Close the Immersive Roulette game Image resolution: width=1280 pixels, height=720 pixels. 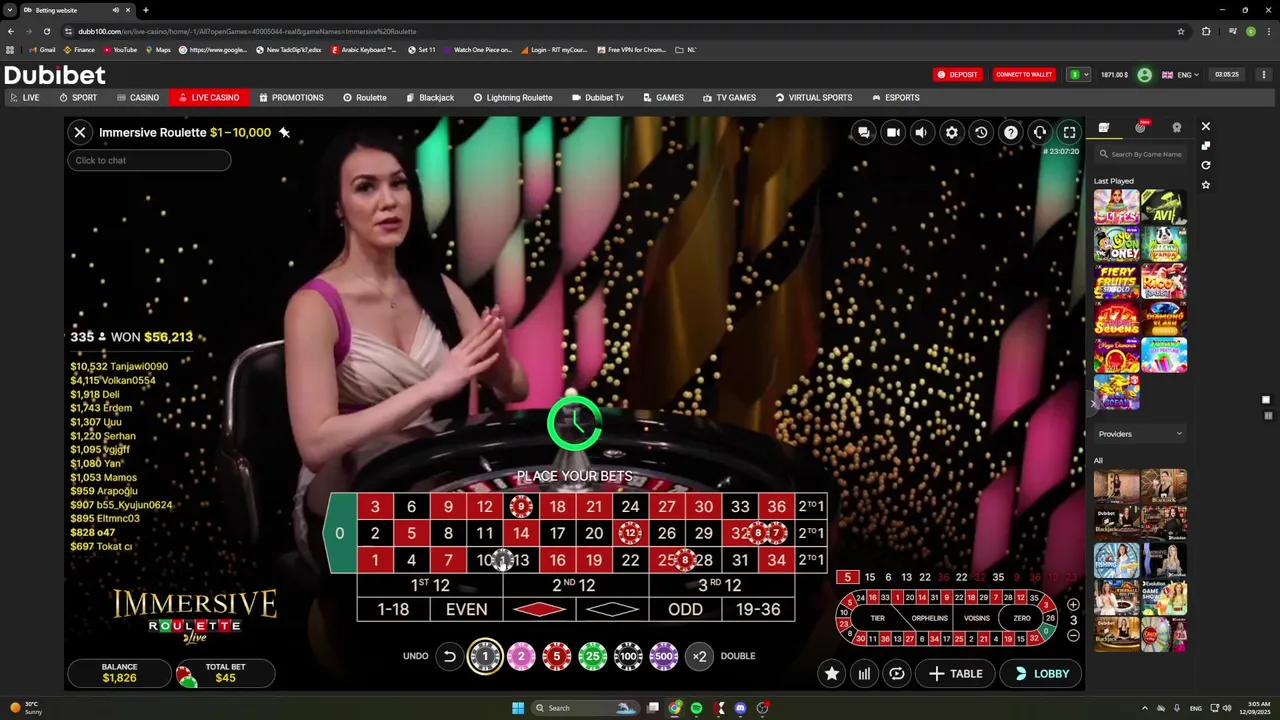80,132
